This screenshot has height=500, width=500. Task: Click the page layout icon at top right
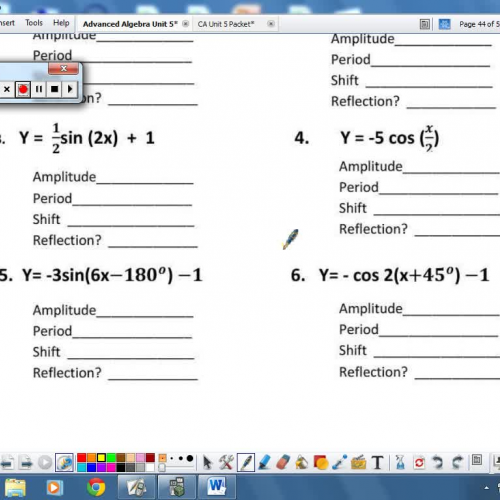click(424, 24)
